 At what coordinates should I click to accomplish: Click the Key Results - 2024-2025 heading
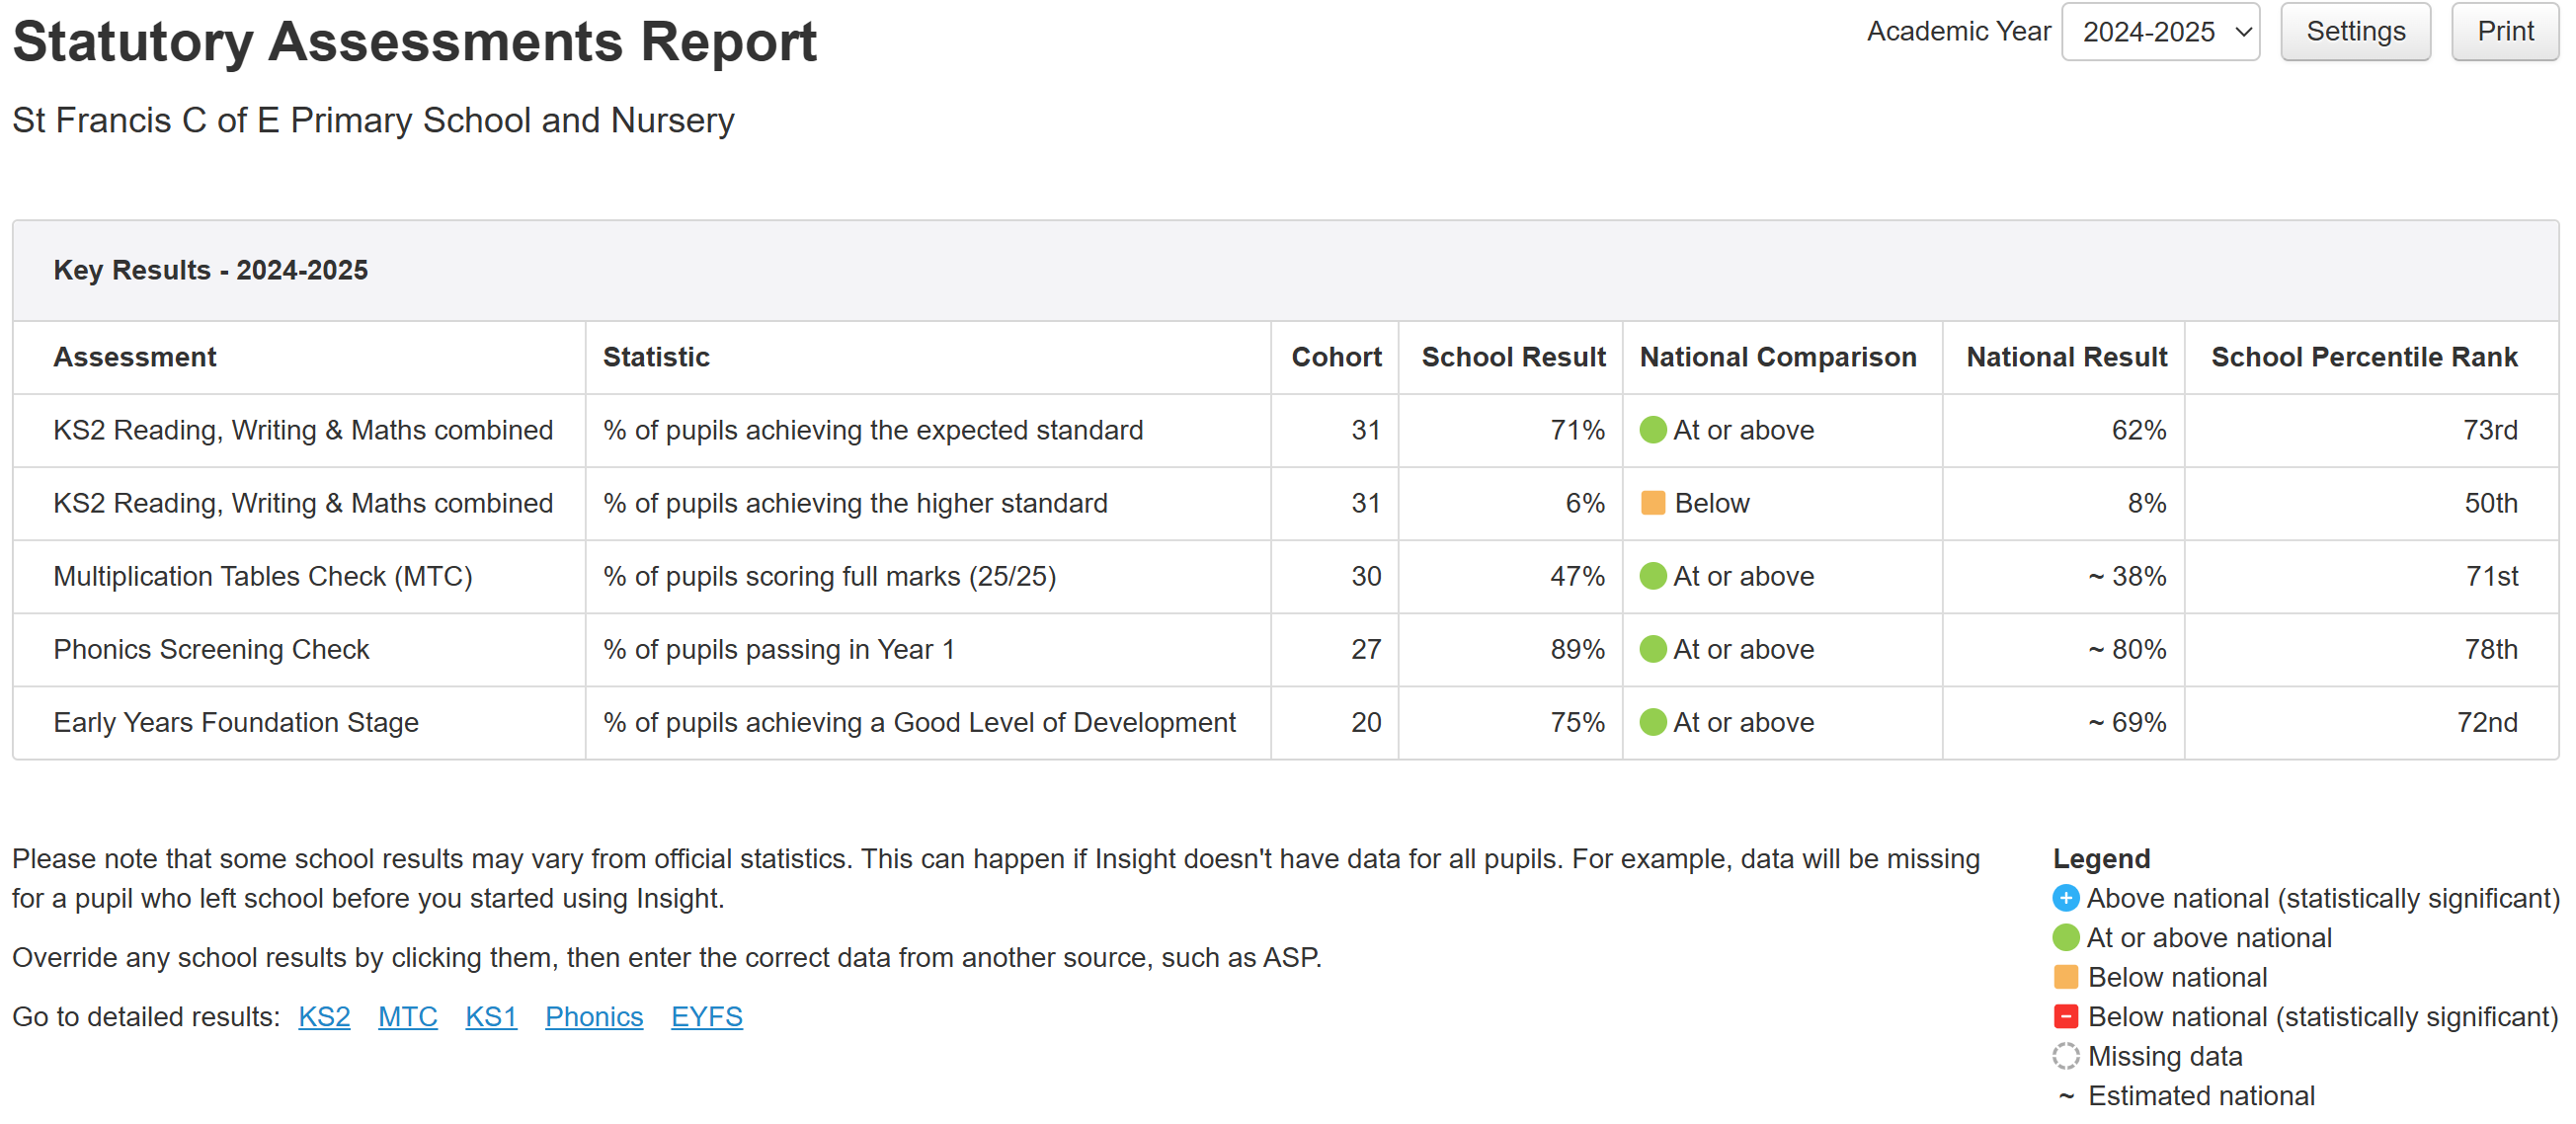(x=210, y=270)
